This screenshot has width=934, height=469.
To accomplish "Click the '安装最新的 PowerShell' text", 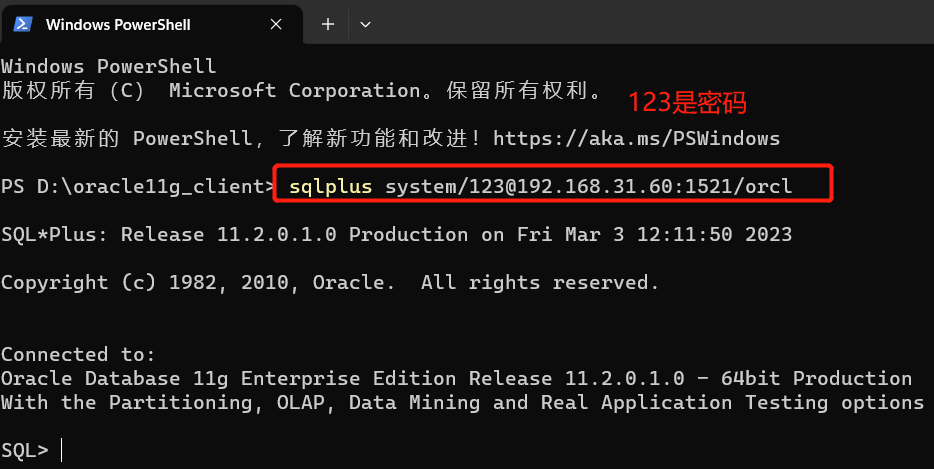I will pos(127,139).
